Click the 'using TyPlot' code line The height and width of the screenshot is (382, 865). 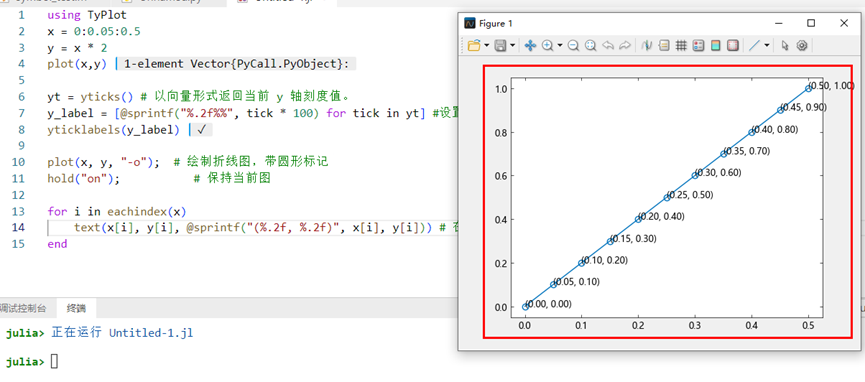[x=87, y=15]
